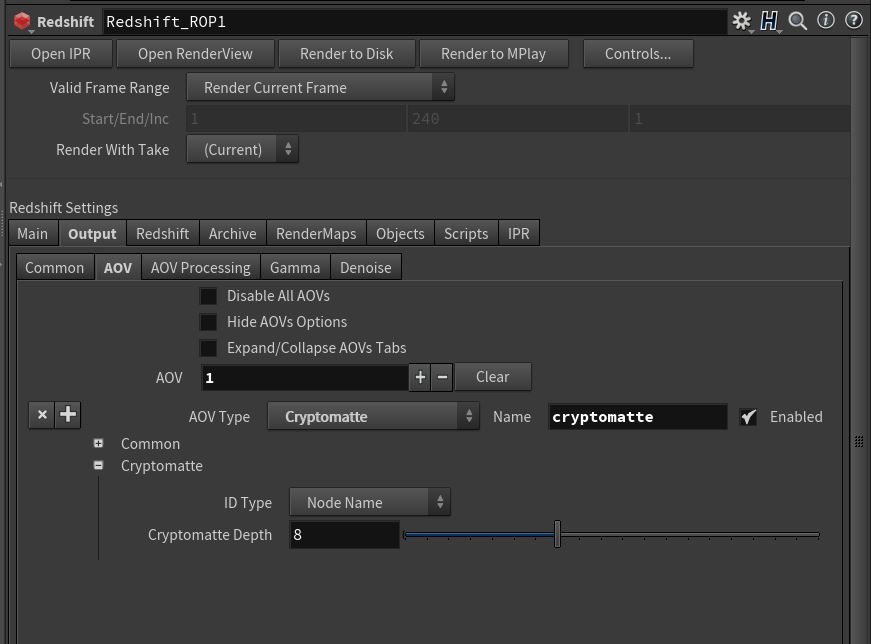Open the ID Type Node Name dropdown

370,502
